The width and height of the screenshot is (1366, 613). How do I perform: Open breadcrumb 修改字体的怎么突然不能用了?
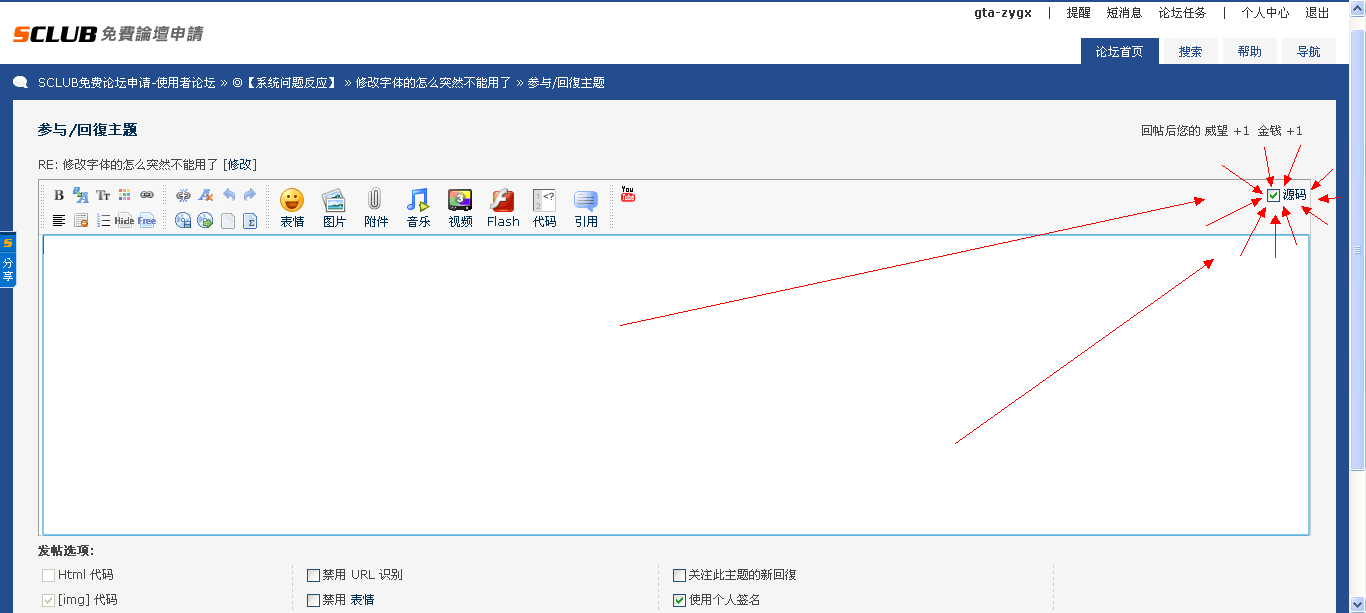click(x=434, y=83)
